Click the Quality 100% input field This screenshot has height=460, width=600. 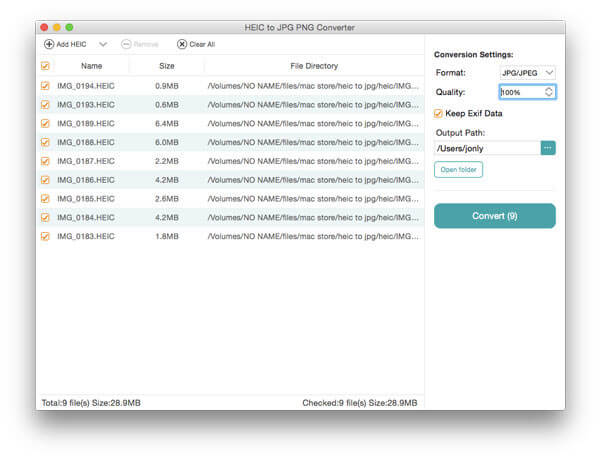[520, 92]
